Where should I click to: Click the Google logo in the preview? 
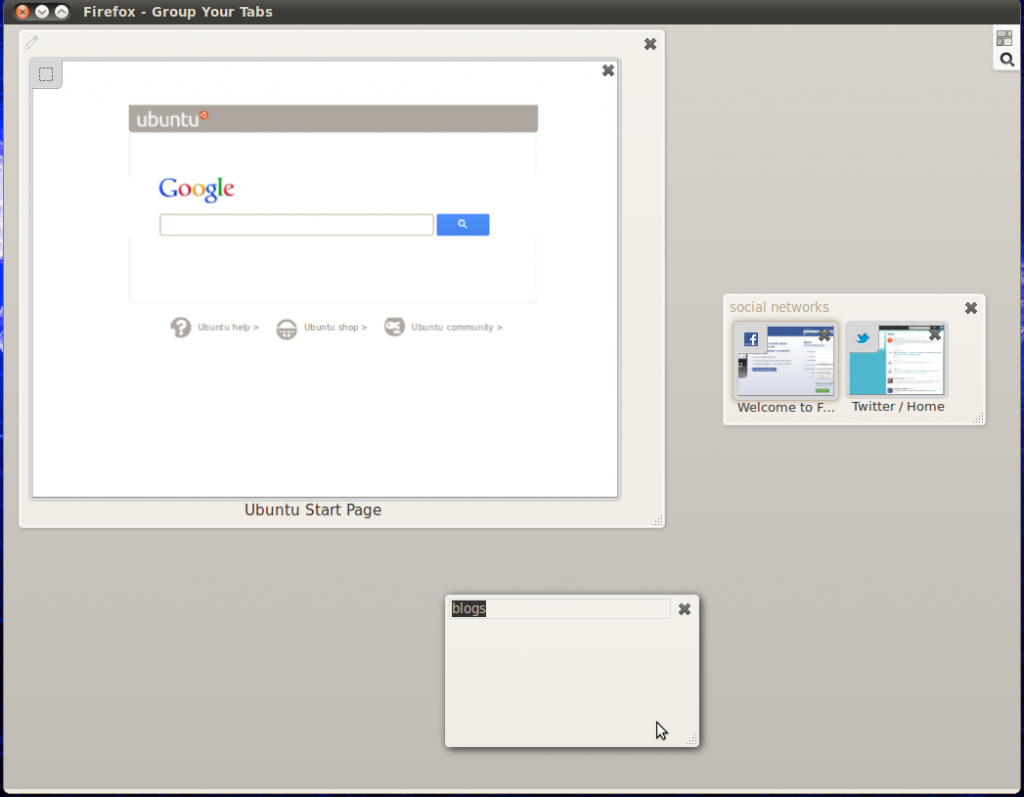click(196, 189)
